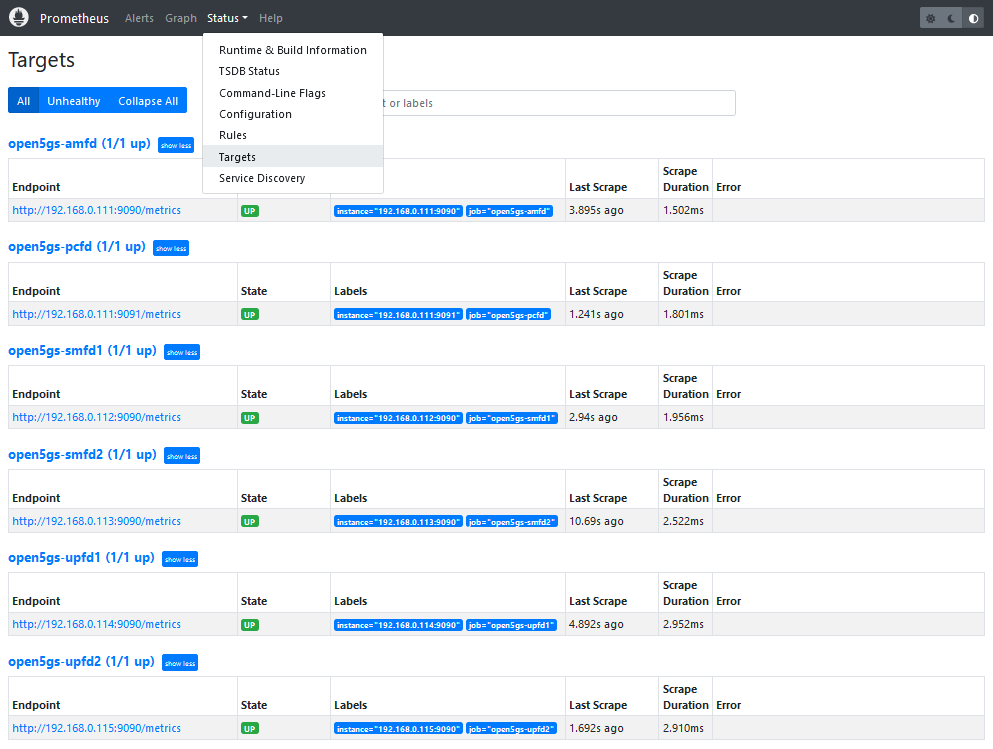The image size is (993, 749).
Task: Click scrape duration value 2.952ms
Action: (683, 624)
